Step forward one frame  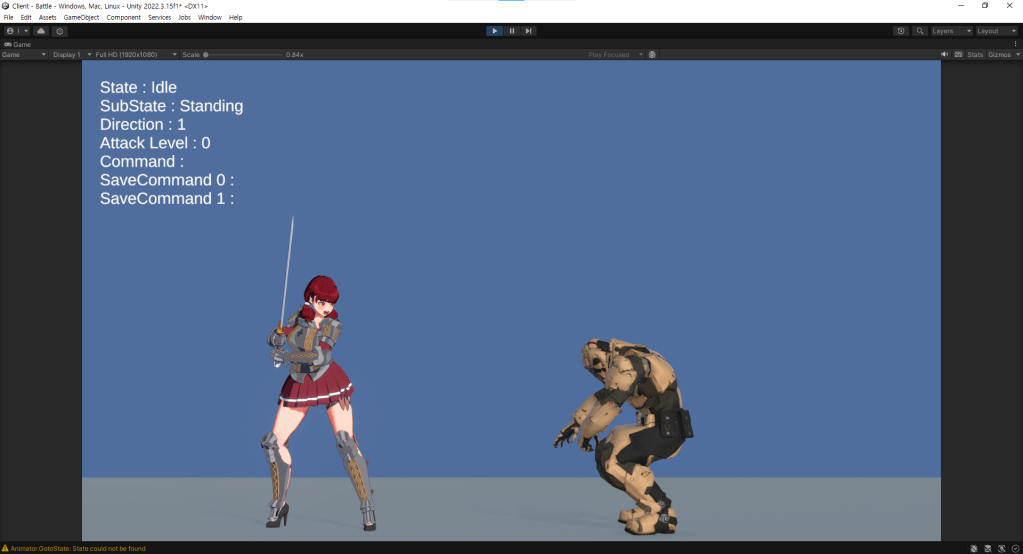click(529, 31)
